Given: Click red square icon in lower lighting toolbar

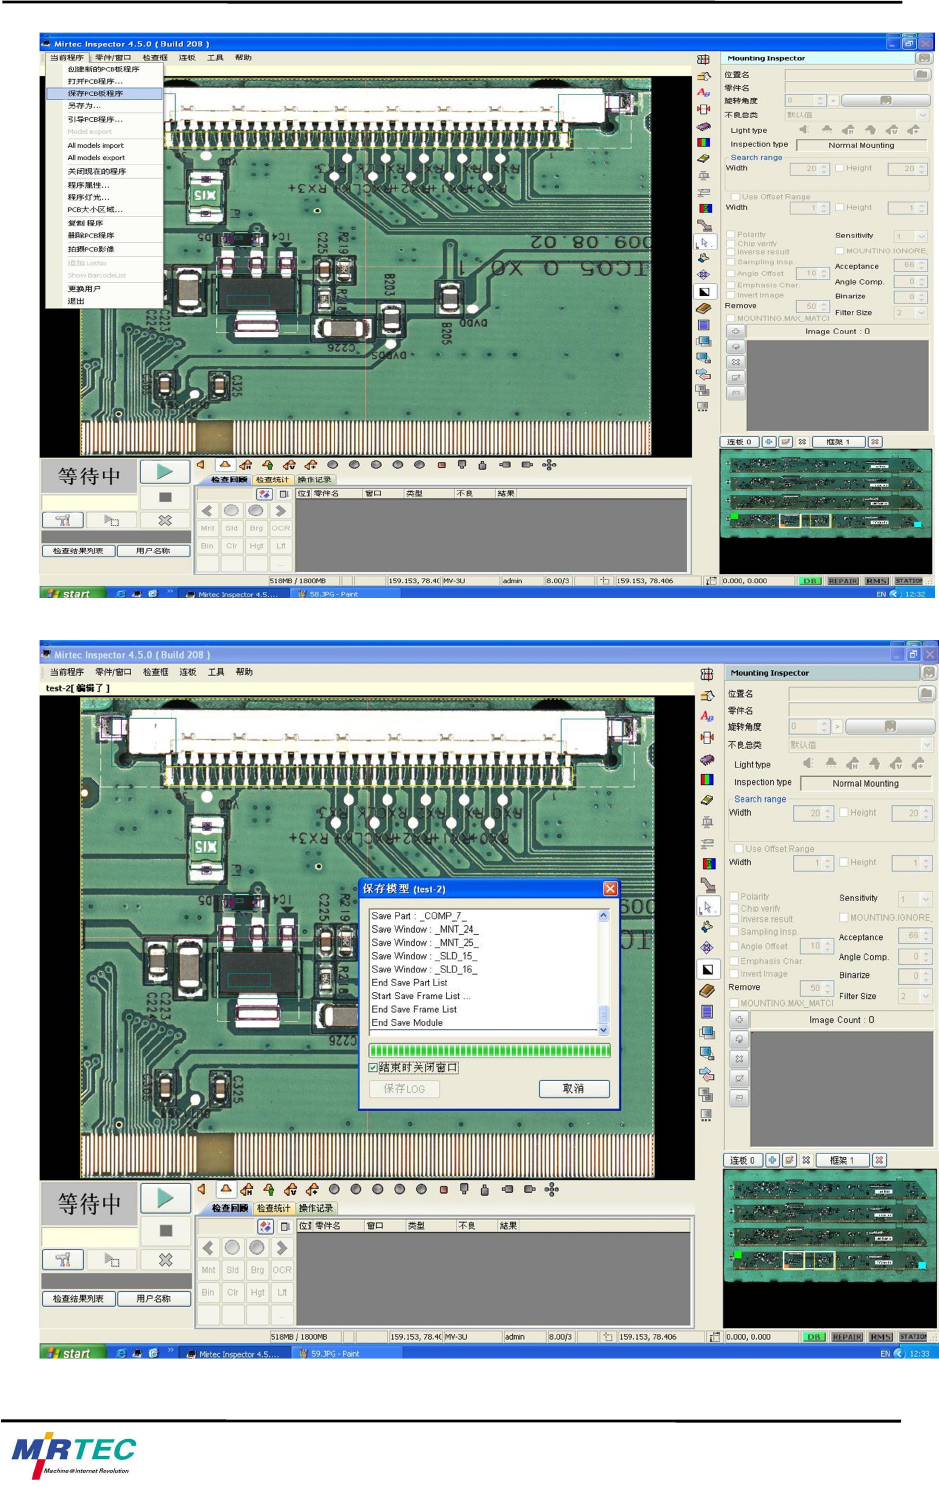Looking at the screenshot, I should 443,1189.
